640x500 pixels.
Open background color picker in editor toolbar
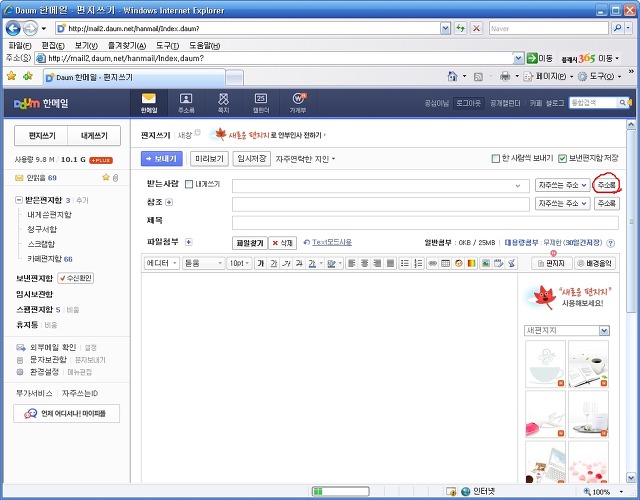pos(334,263)
